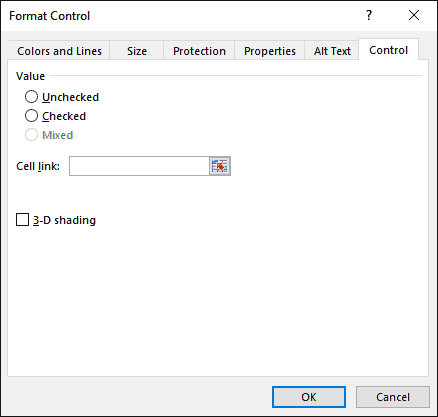
Task: Open help with the question mark icon
Action: [369, 15]
